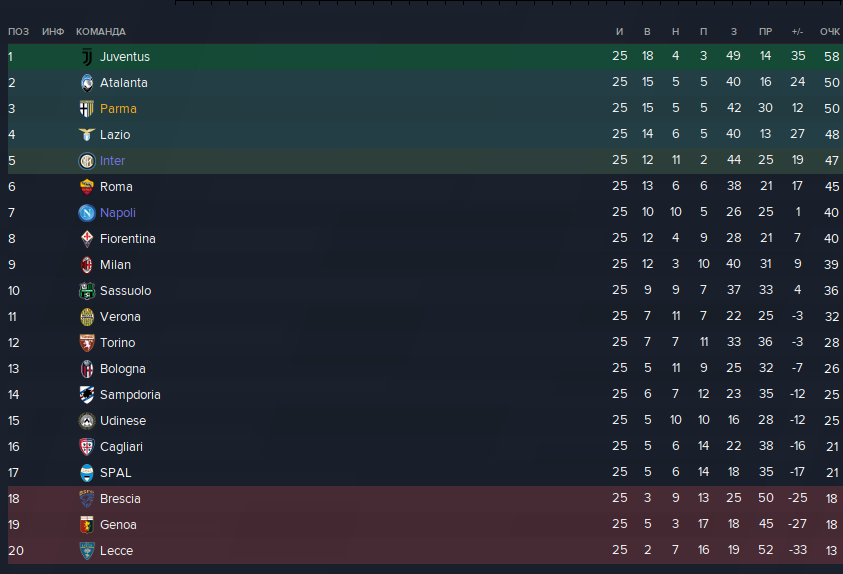Click the Roma club crest
This screenshot has height=574, width=843.
click(x=86, y=187)
